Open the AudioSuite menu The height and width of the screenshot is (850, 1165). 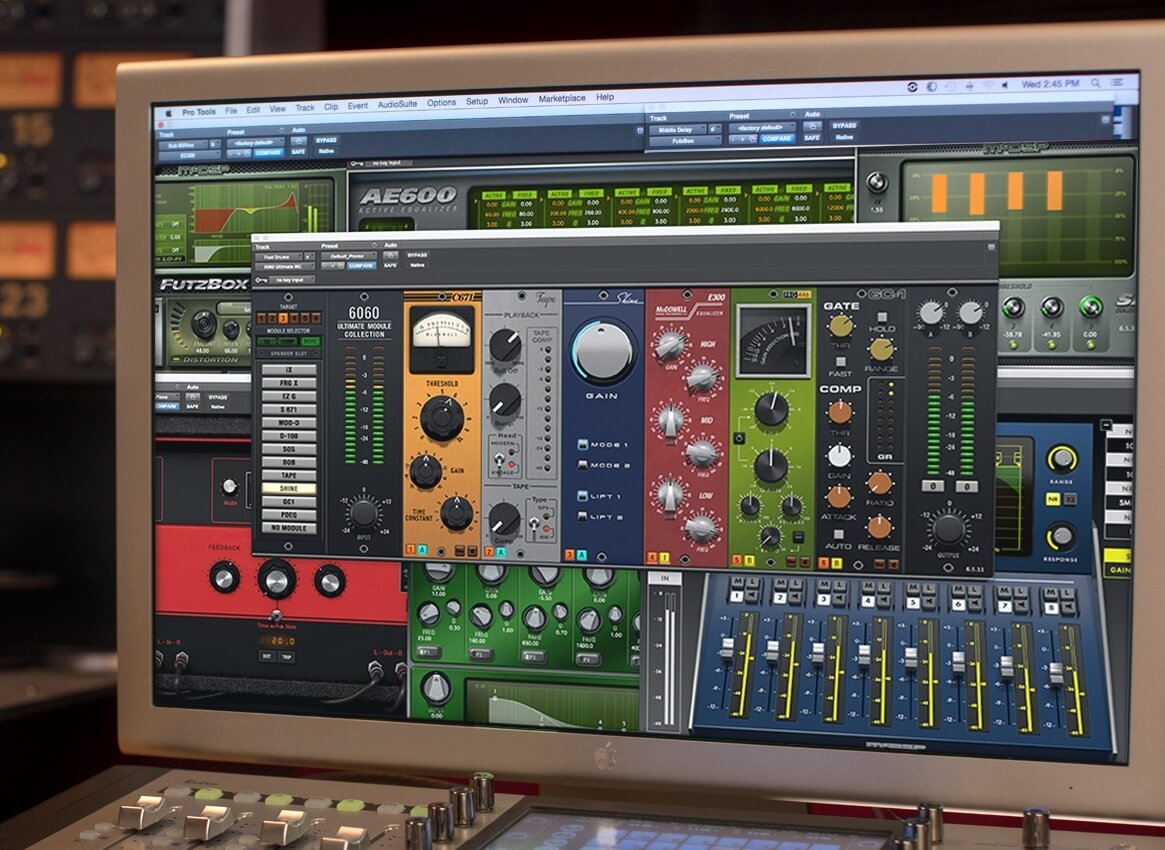pyautogui.click(x=397, y=103)
